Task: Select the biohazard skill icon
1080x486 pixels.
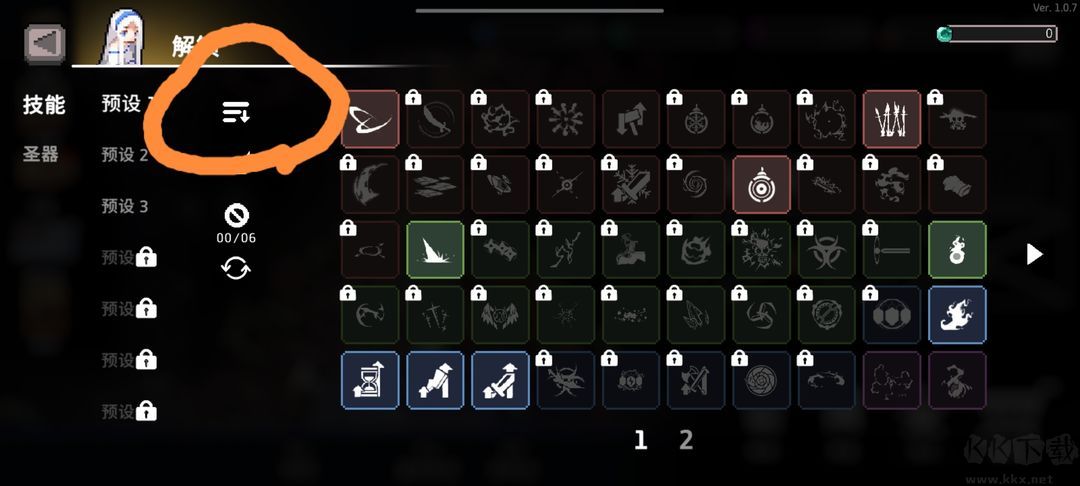Action: 827,251
